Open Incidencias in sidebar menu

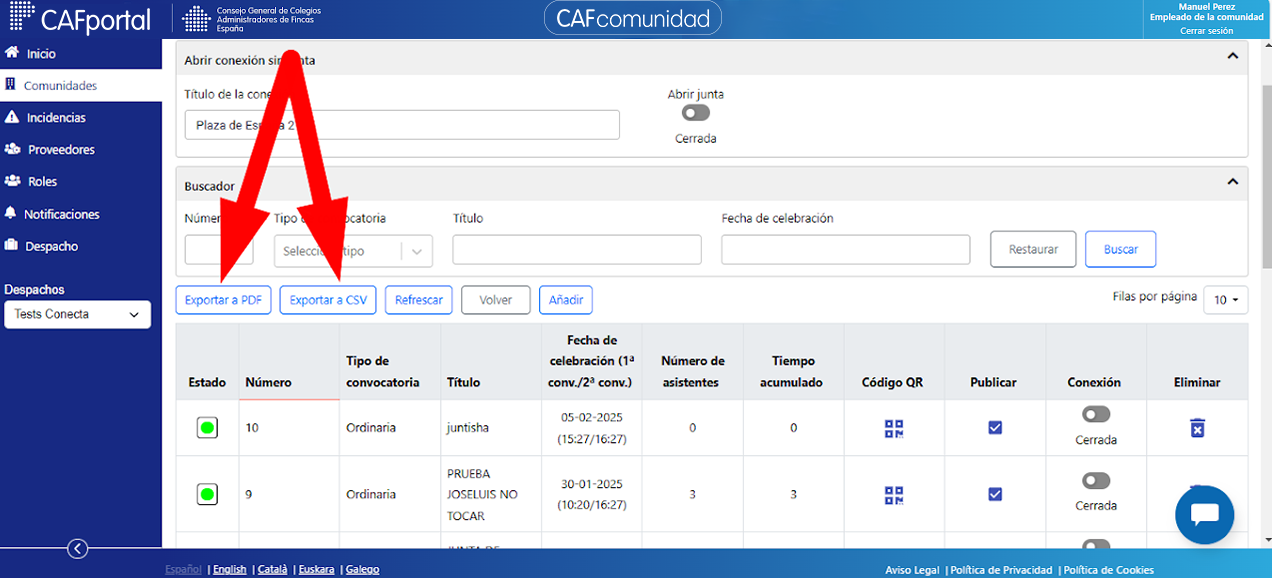[x=56, y=117]
